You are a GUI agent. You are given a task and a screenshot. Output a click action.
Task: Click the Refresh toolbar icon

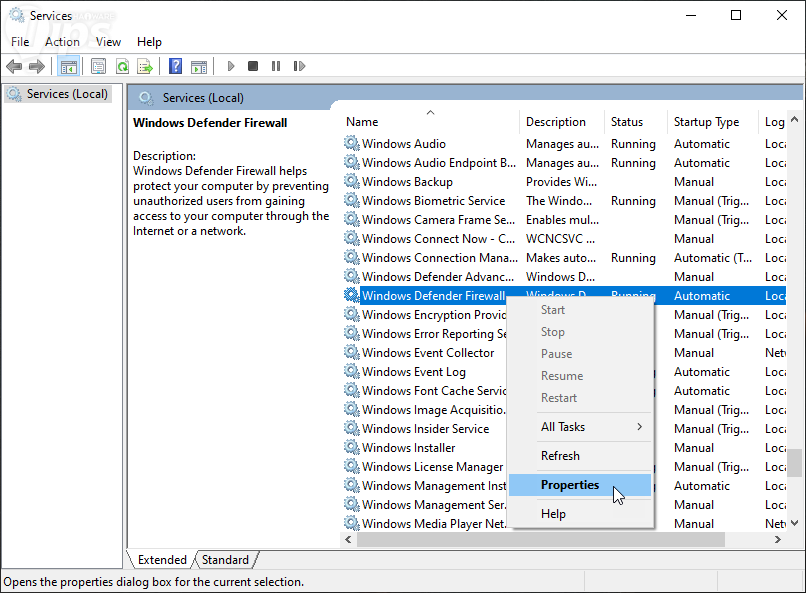122,66
